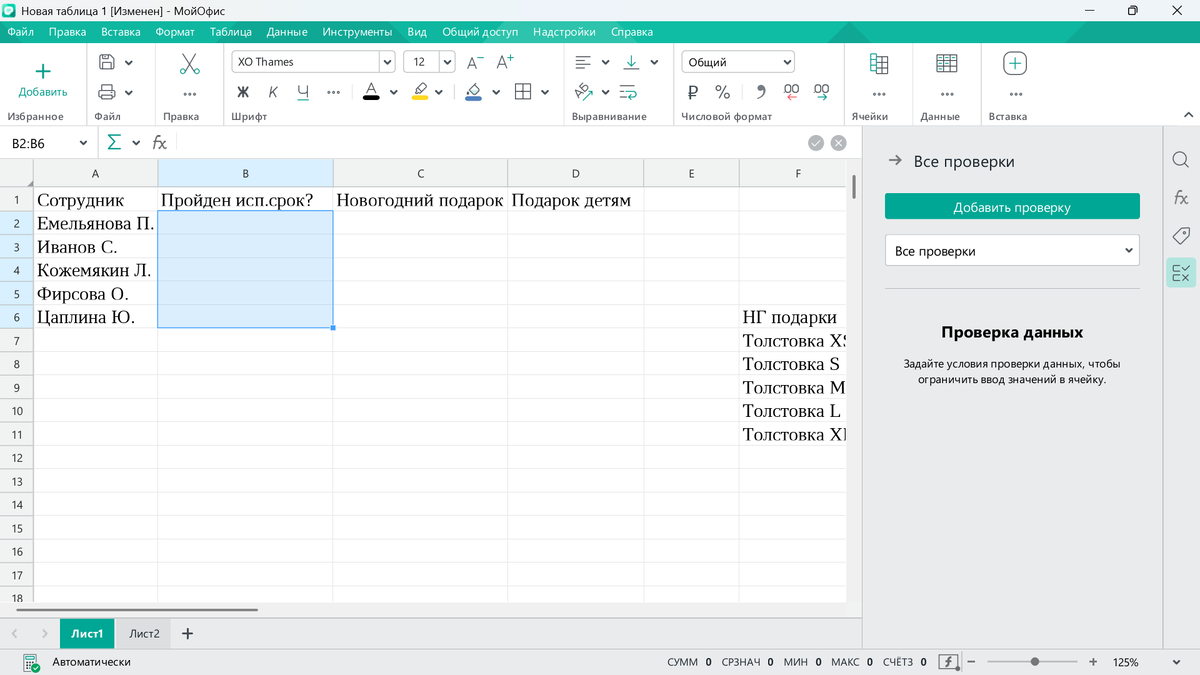Expand Sum functions dropdown arrow
Screen dimensions: 1200x675
point(136,143)
